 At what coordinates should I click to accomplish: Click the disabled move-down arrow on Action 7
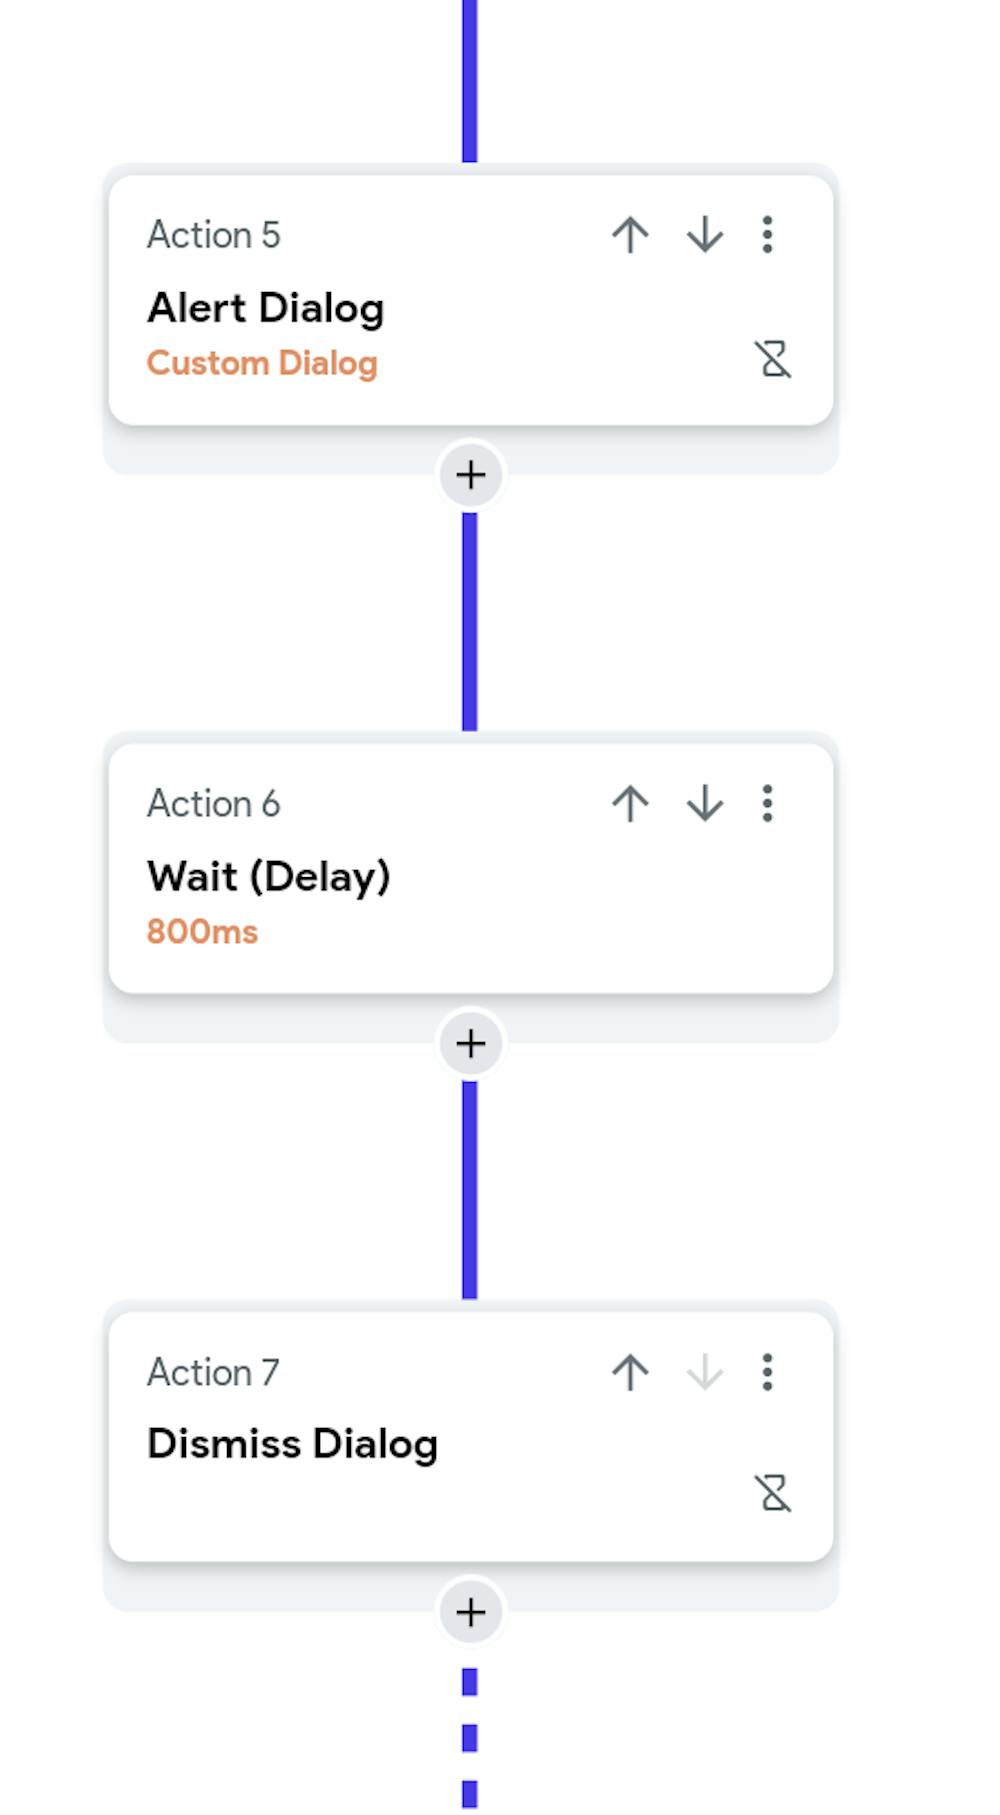[704, 1372]
